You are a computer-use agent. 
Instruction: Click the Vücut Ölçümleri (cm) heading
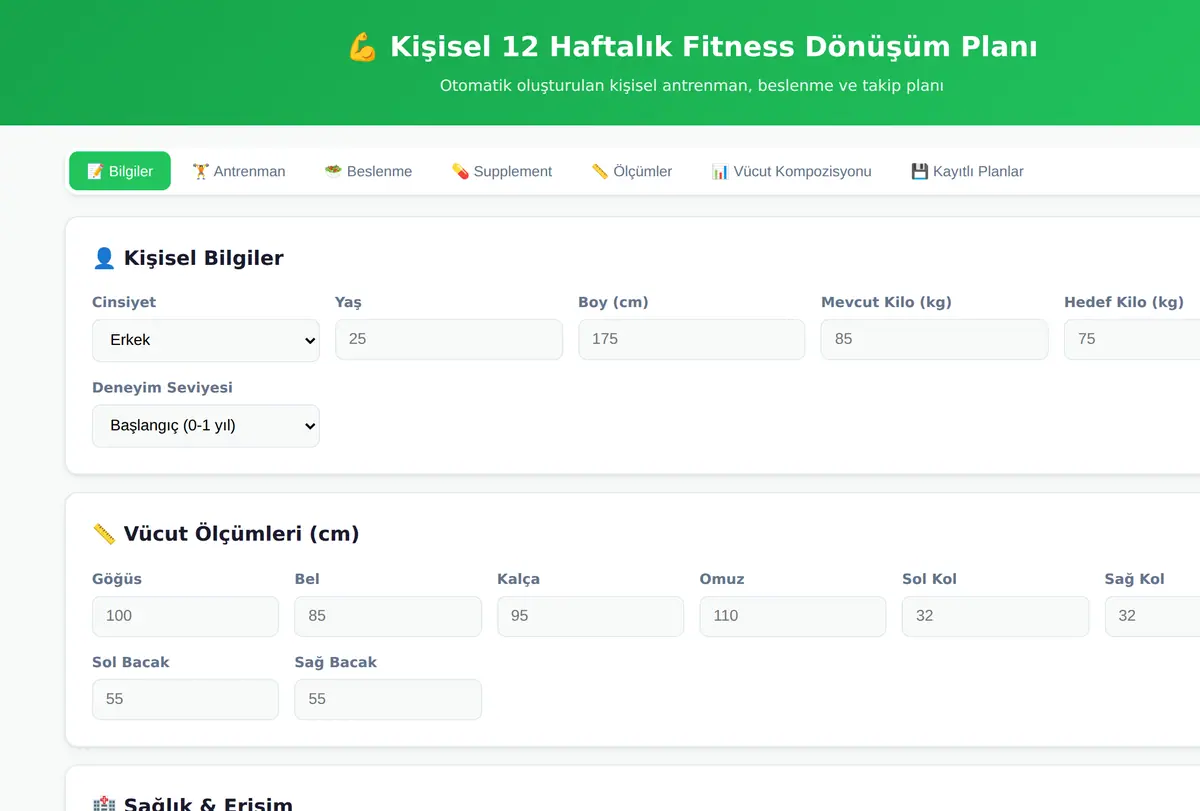pos(241,534)
